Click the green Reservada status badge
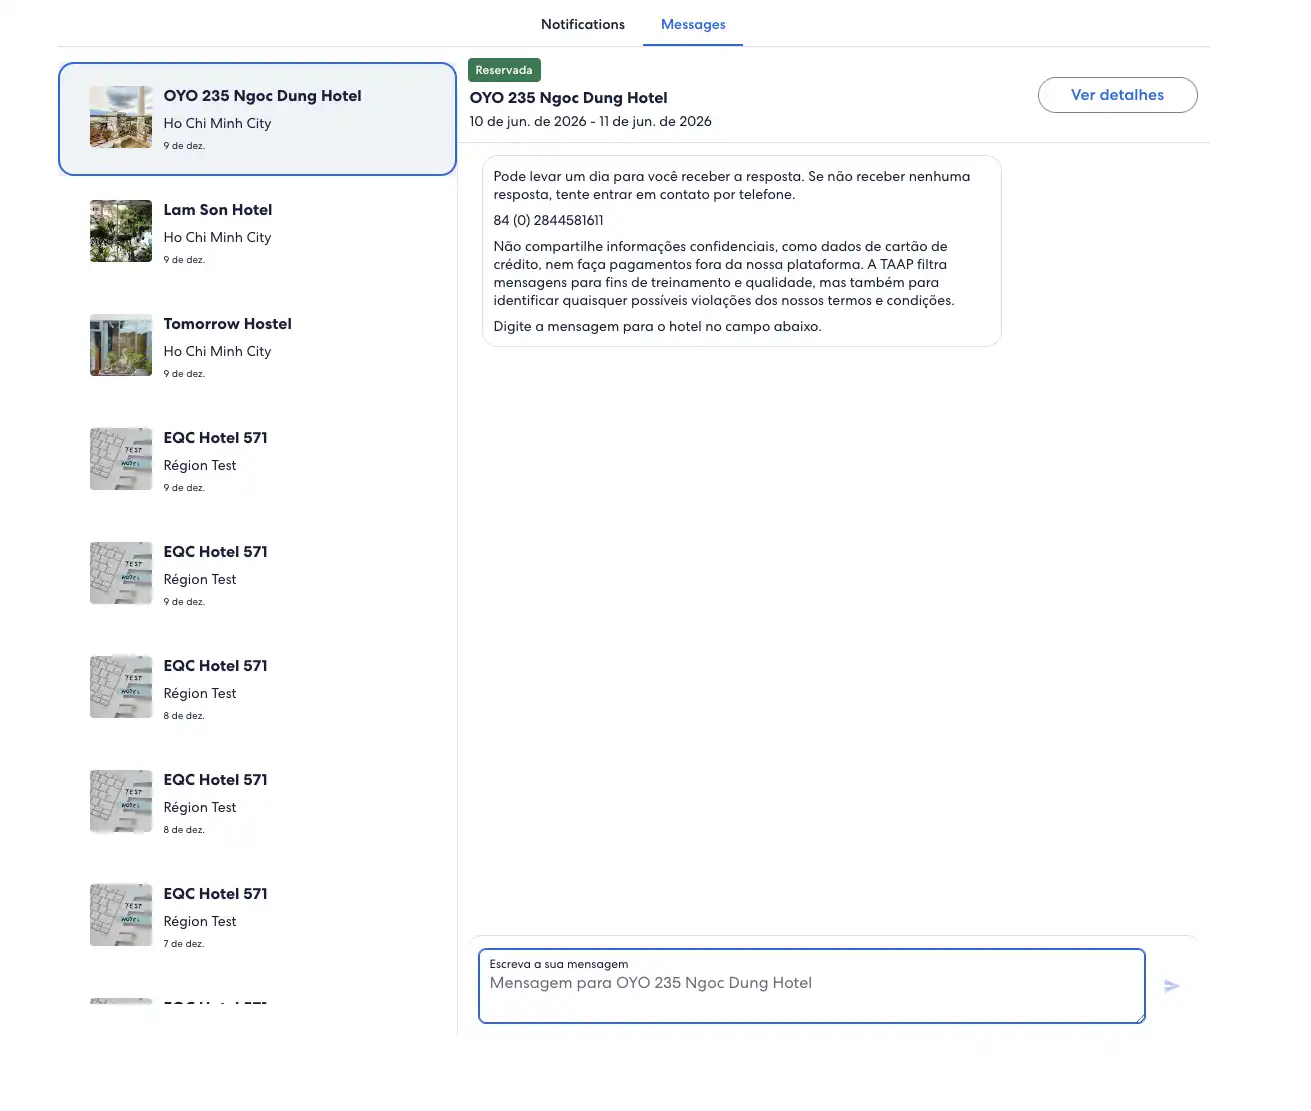 click(504, 70)
